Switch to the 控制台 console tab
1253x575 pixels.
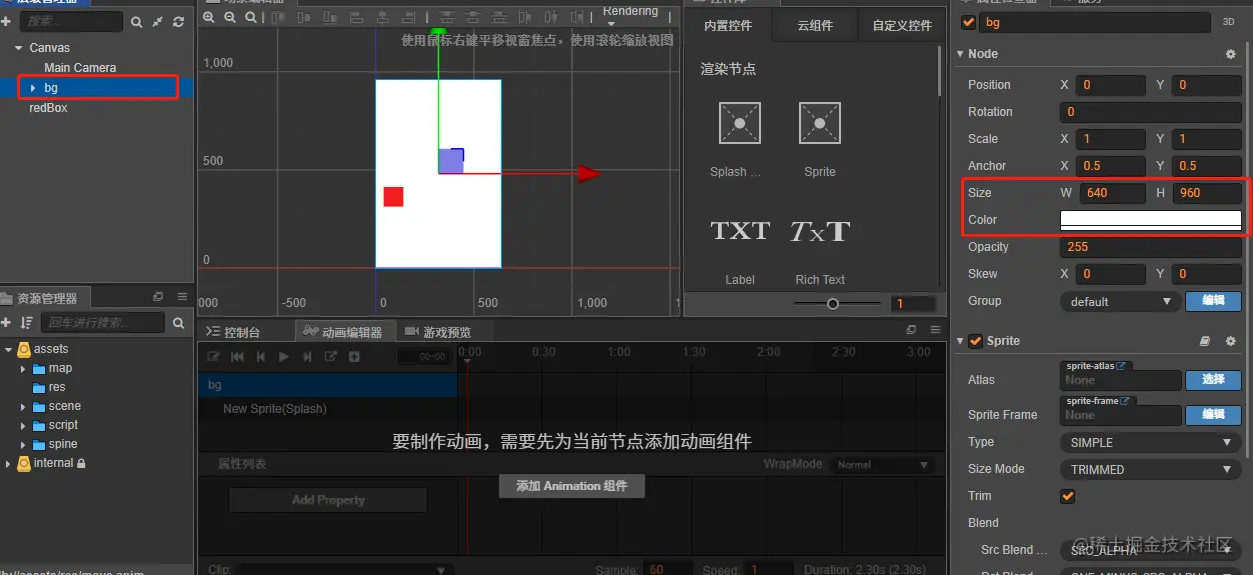(x=234, y=332)
